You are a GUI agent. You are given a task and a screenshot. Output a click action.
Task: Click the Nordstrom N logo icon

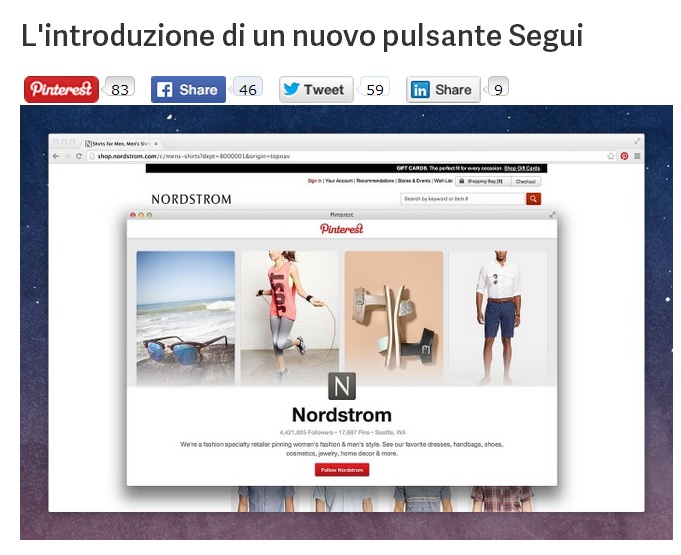[342, 386]
